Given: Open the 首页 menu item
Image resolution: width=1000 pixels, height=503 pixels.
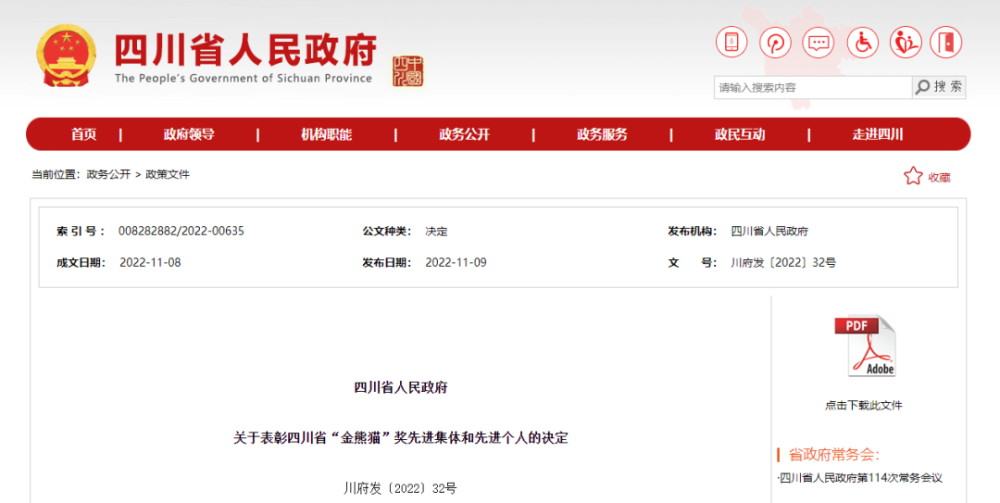Looking at the screenshot, I should [84, 135].
